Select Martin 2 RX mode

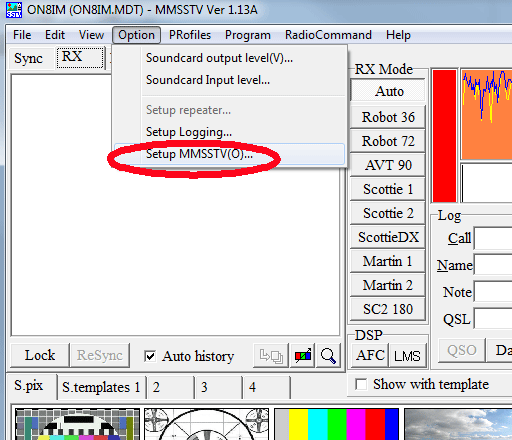(x=388, y=285)
